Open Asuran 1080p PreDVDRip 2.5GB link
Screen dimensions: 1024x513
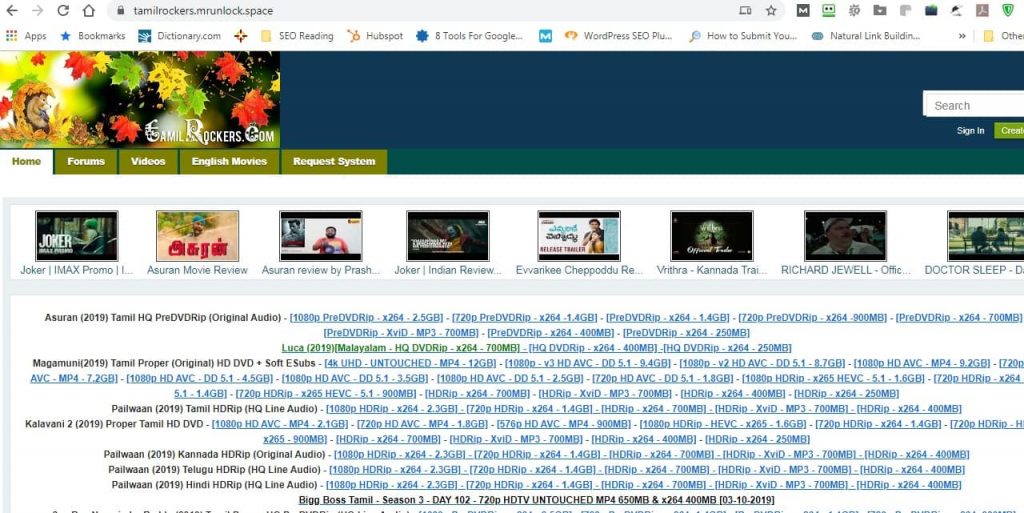point(366,317)
